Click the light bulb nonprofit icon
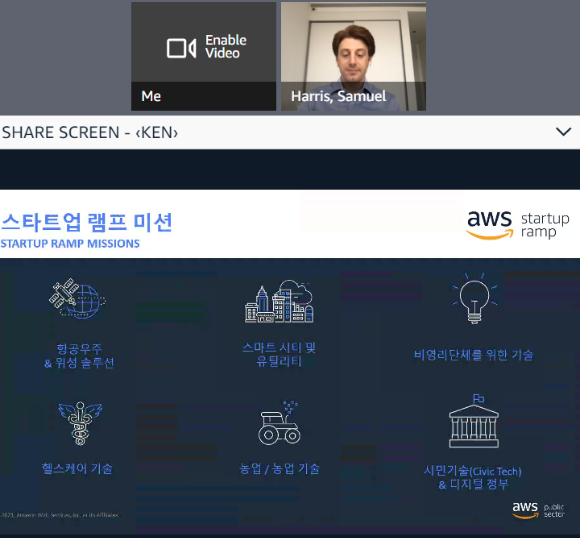 click(x=474, y=299)
